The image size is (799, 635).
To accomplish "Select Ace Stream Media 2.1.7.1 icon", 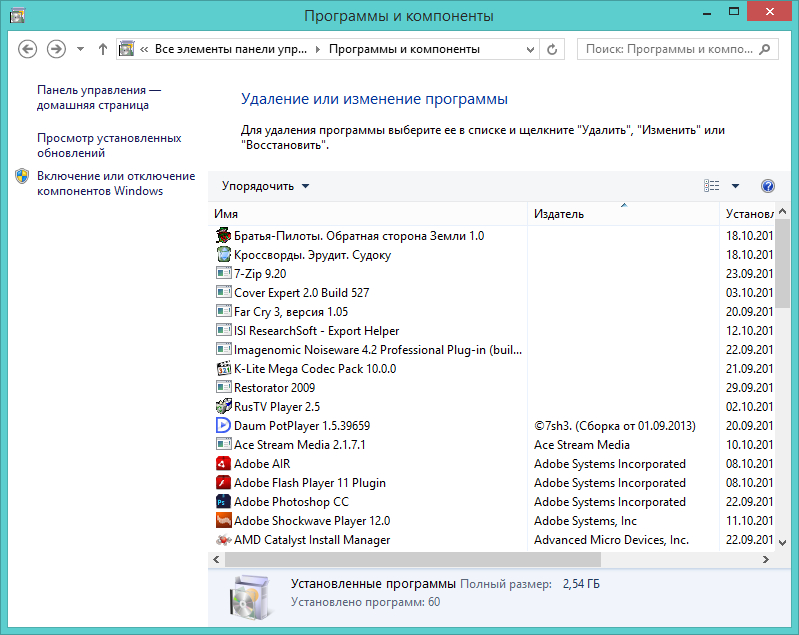I will (x=224, y=444).
